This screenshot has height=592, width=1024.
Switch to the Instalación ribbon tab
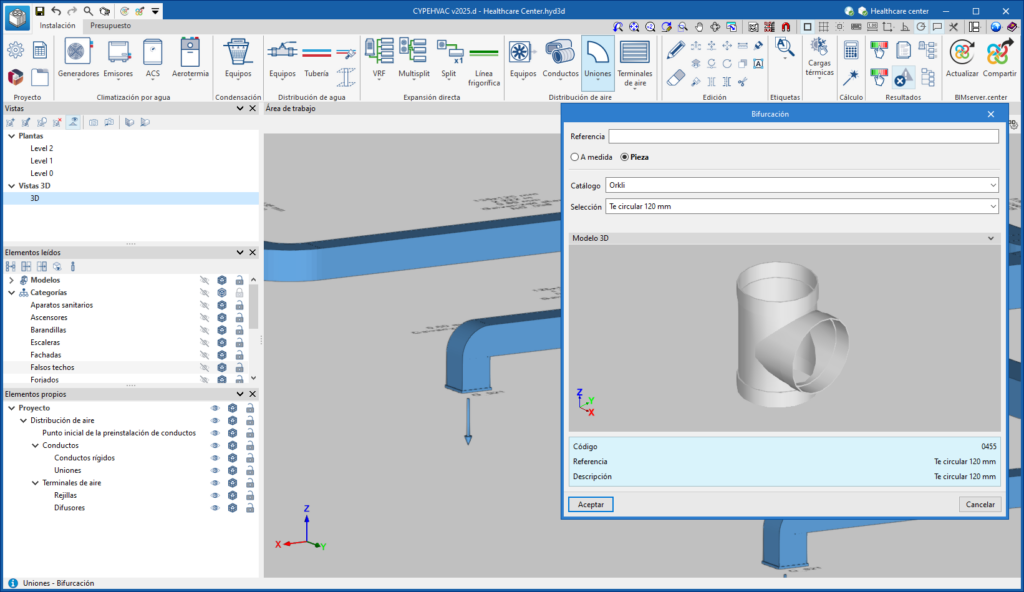pyautogui.click(x=58, y=25)
